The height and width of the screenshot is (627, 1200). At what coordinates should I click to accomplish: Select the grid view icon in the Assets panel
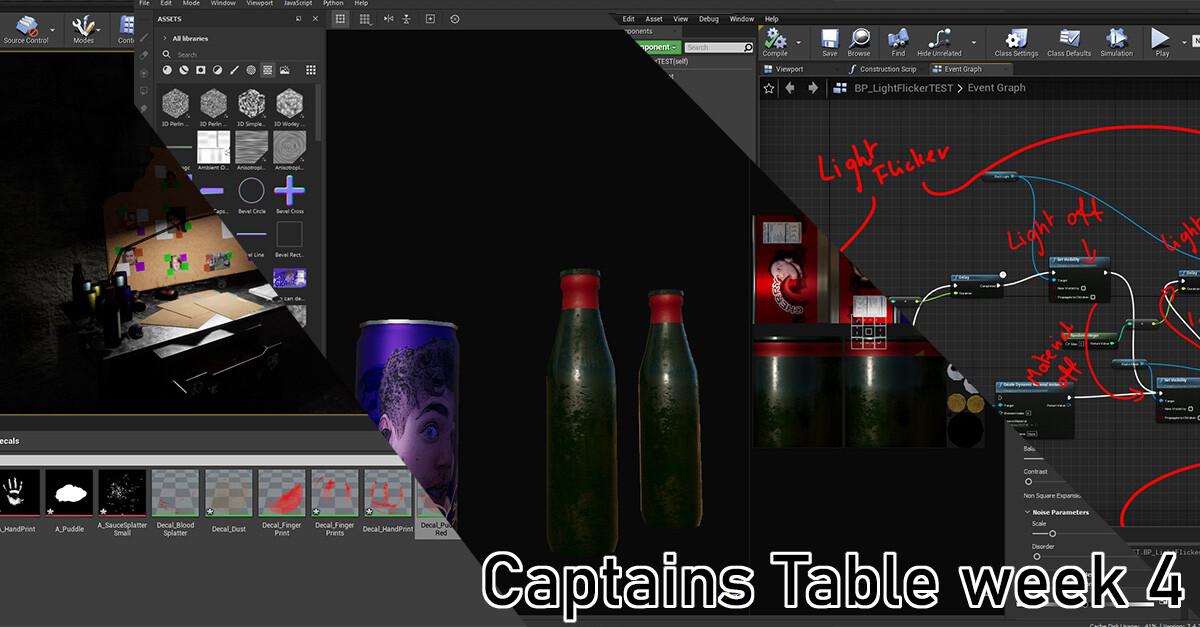[312, 69]
